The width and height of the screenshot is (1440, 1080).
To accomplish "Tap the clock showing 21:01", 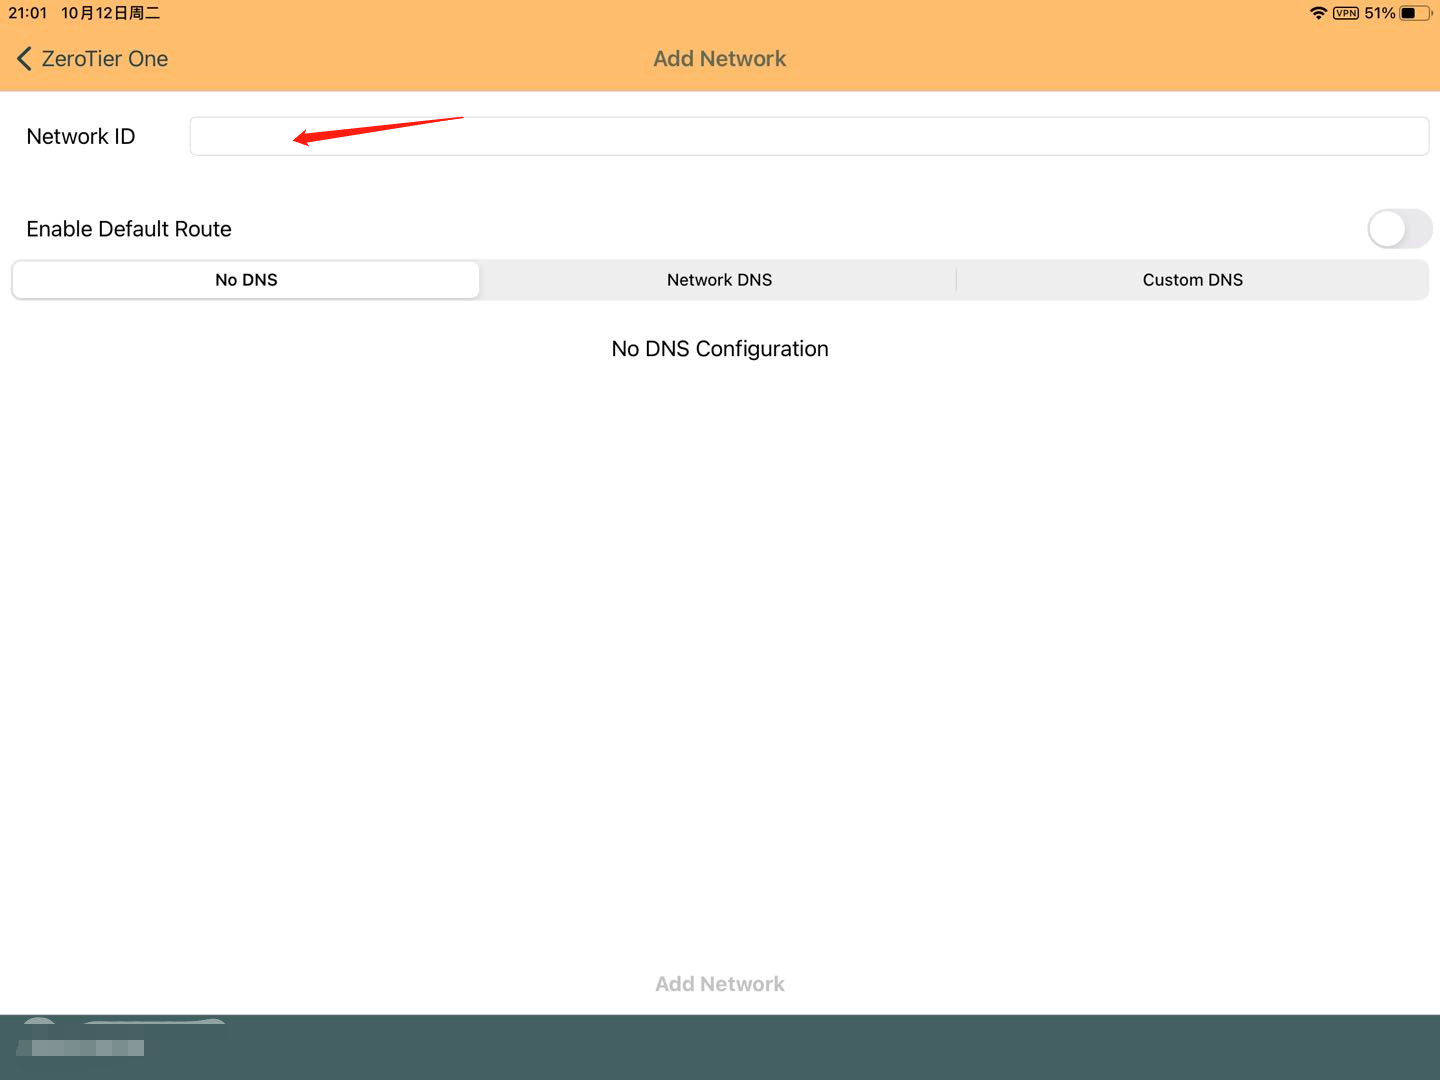I will [x=27, y=13].
